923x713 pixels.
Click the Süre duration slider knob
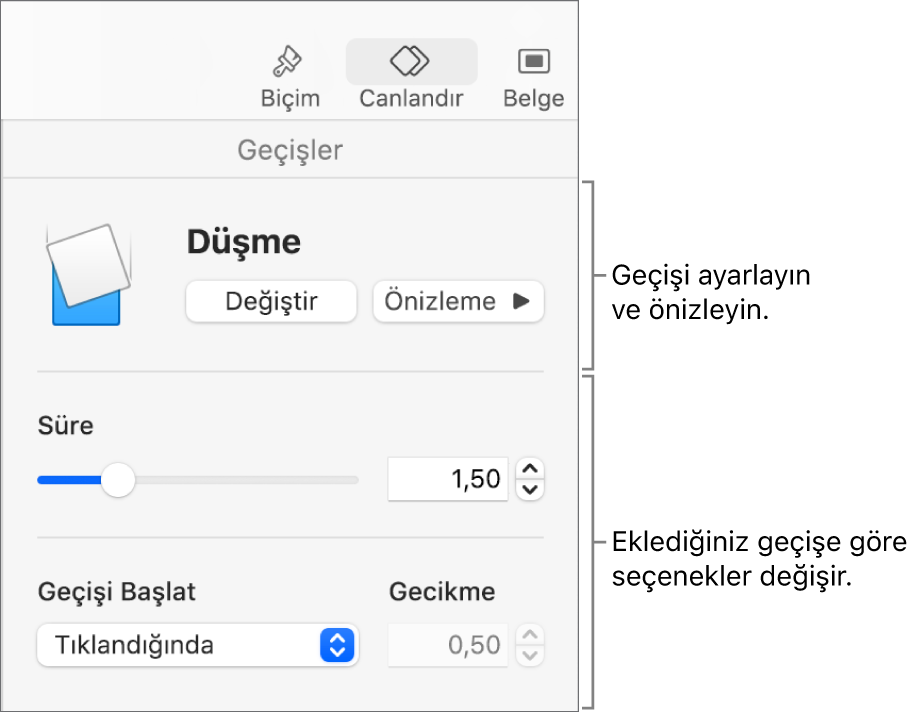click(x=118, y=480)
